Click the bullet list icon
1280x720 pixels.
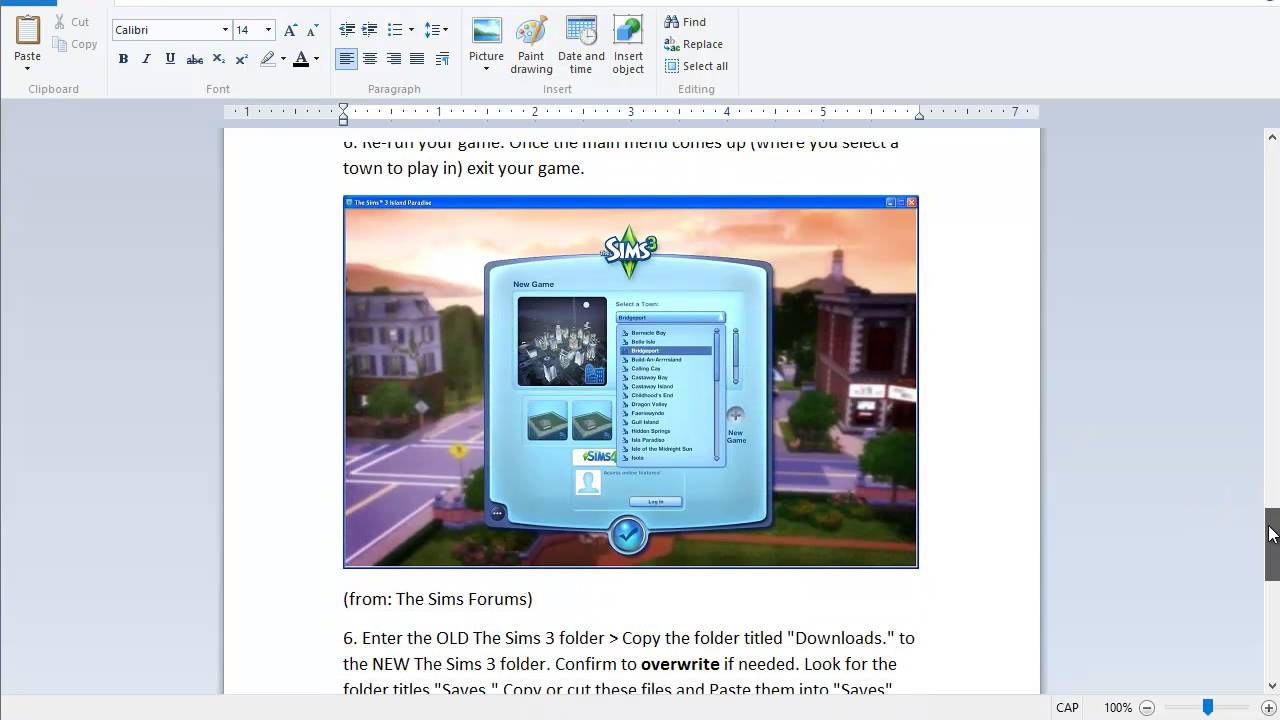coord(395,30)
